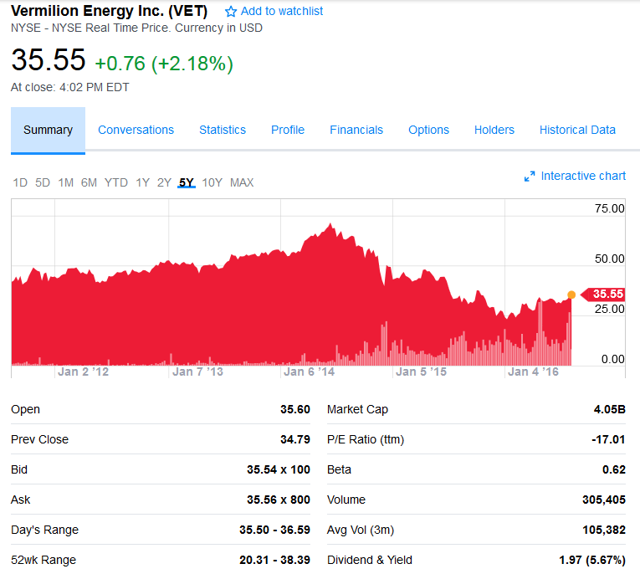Click the red 35.55 price flag on chart axis

(x=603, y=294)
